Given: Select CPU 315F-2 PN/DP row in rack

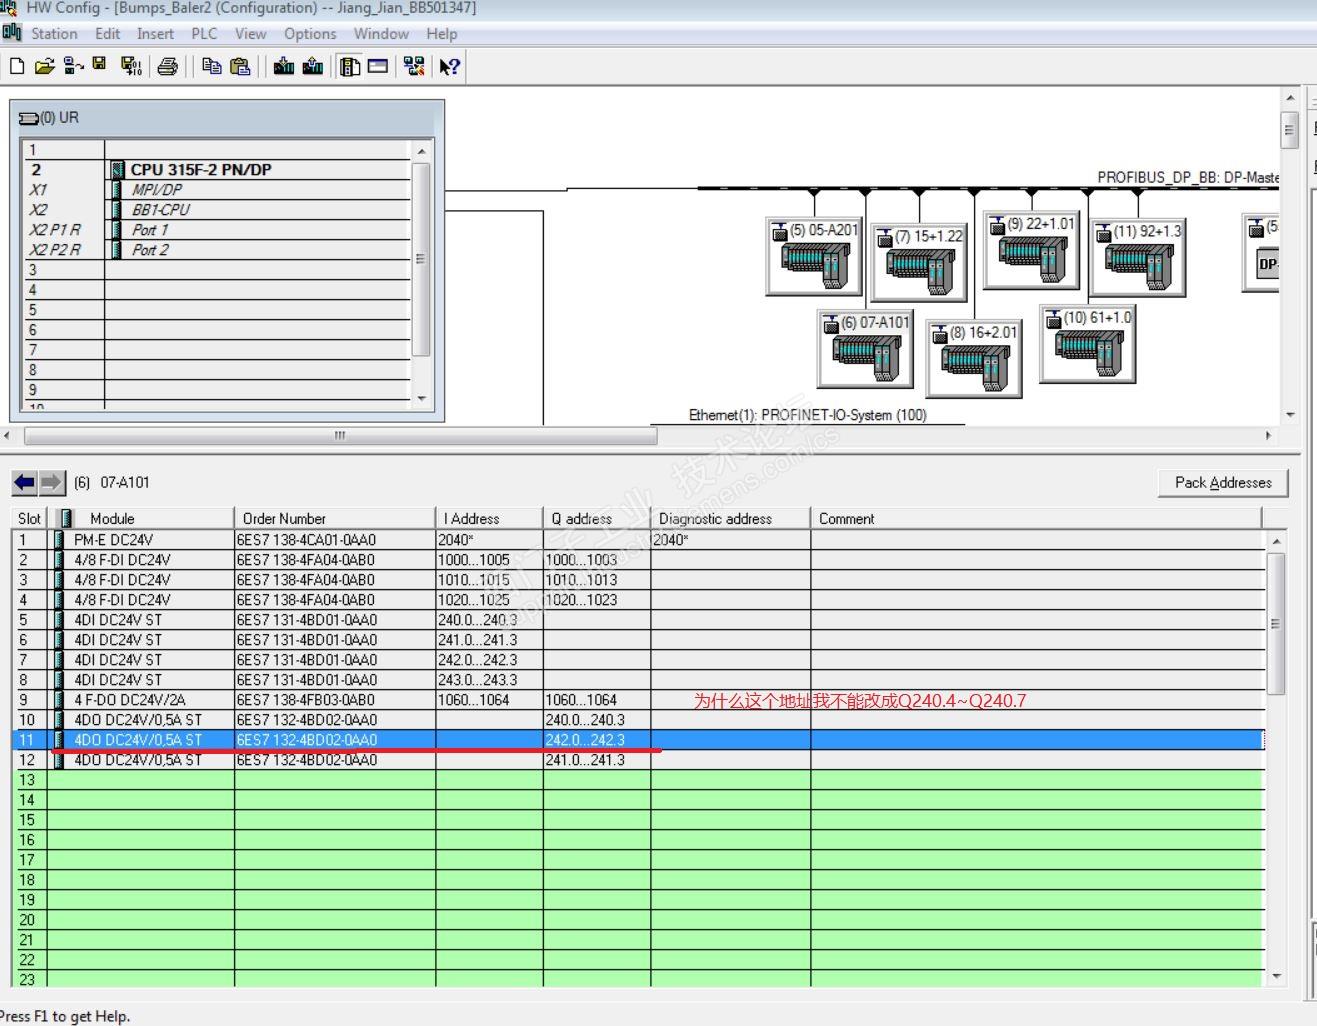Looking at the screenshot, I should [217, 170].
